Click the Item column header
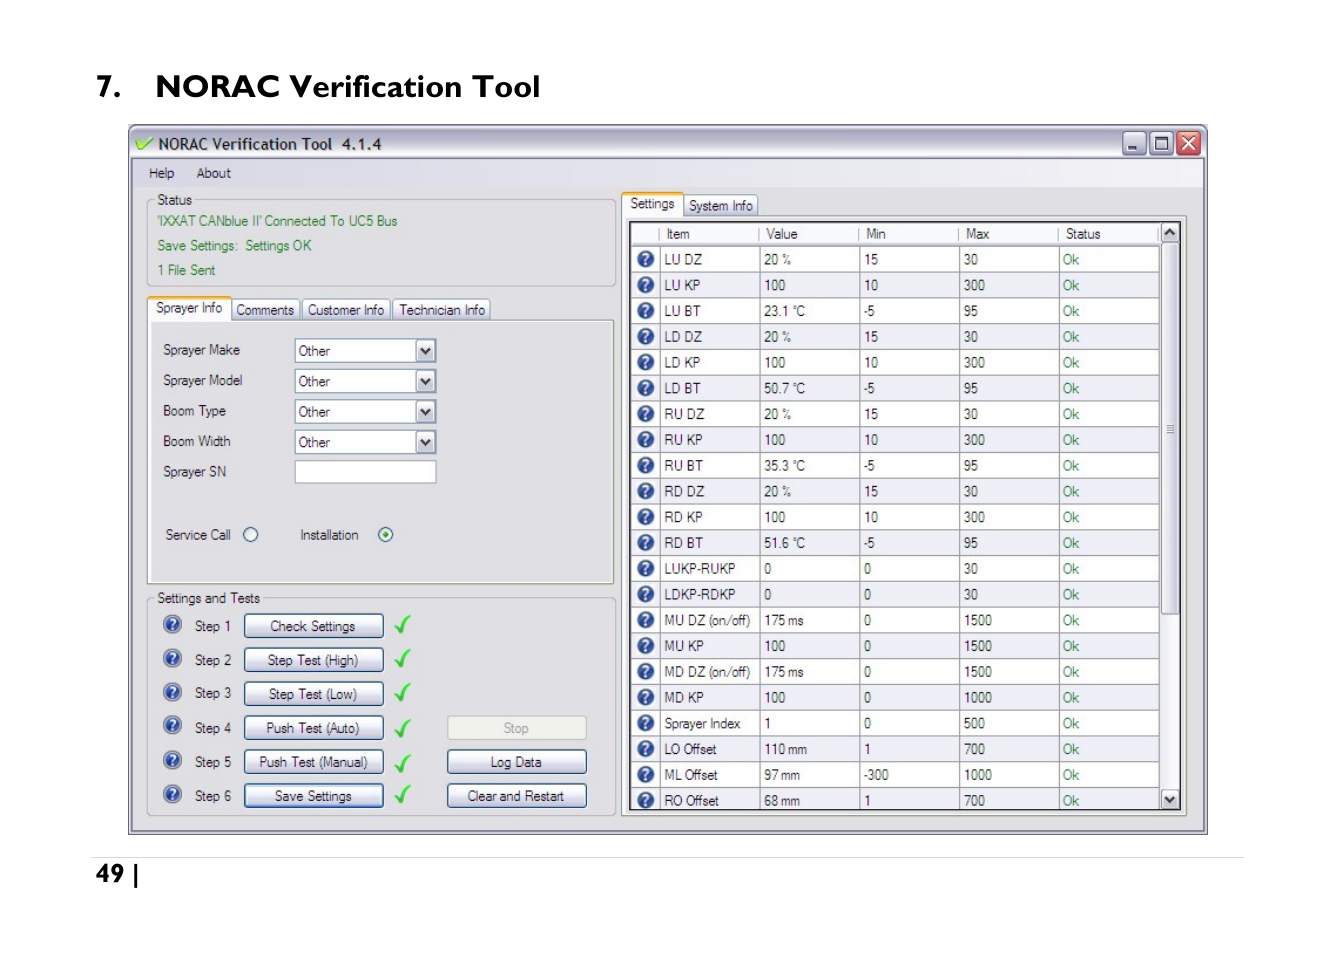 (x=710, y=234)
